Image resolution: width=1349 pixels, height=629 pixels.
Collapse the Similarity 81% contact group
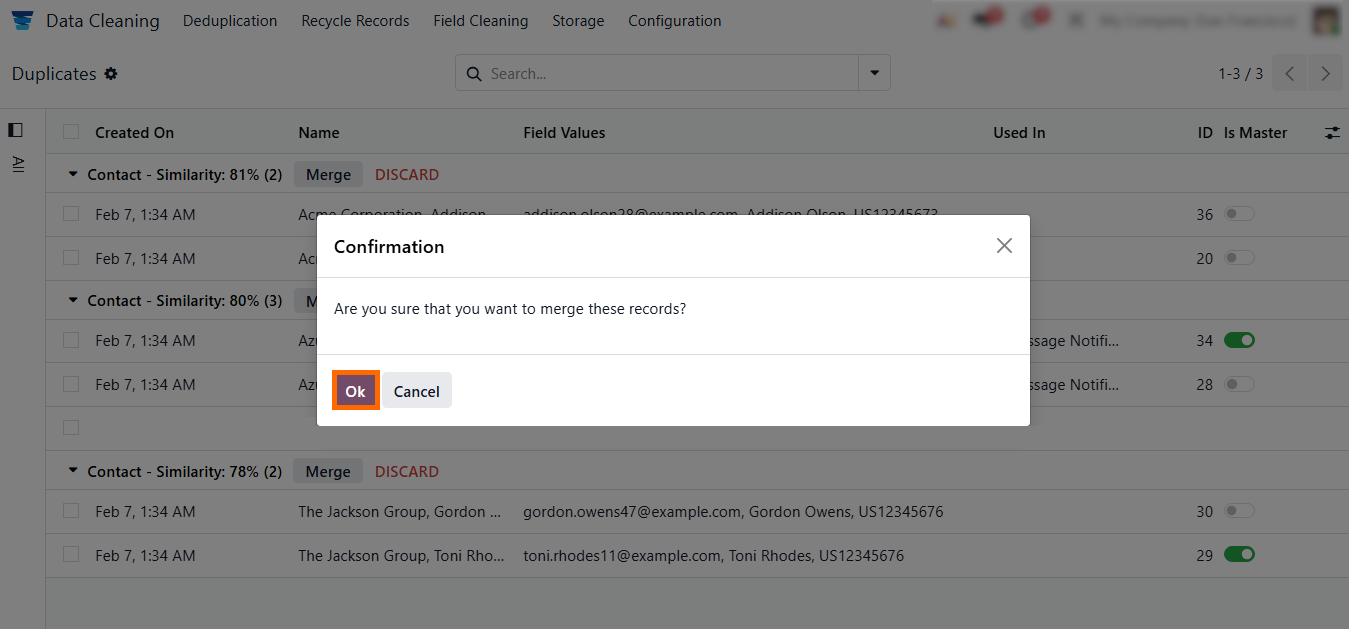(x=73, y=174)
